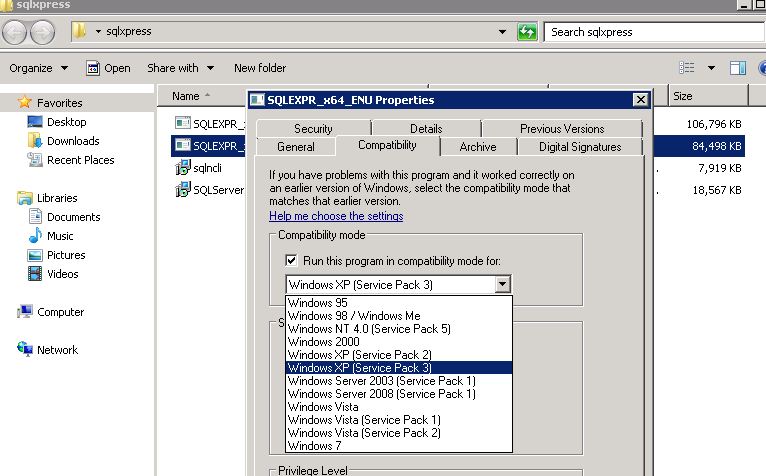Click the Music note icon
Viewport: 766px width, 476px height.
(35, 236)
